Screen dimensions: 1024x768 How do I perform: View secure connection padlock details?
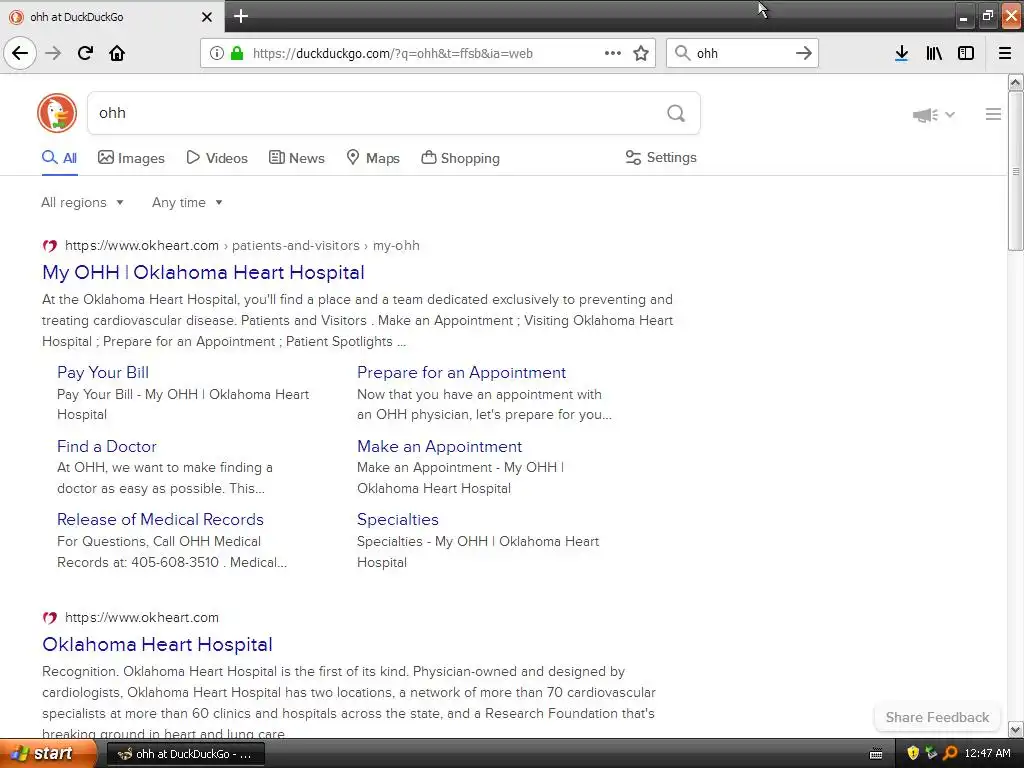point(236,53)
